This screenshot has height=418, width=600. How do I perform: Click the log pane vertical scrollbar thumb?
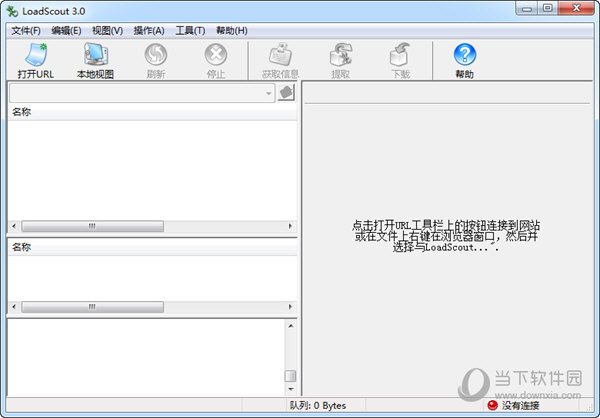pos(291,376)
